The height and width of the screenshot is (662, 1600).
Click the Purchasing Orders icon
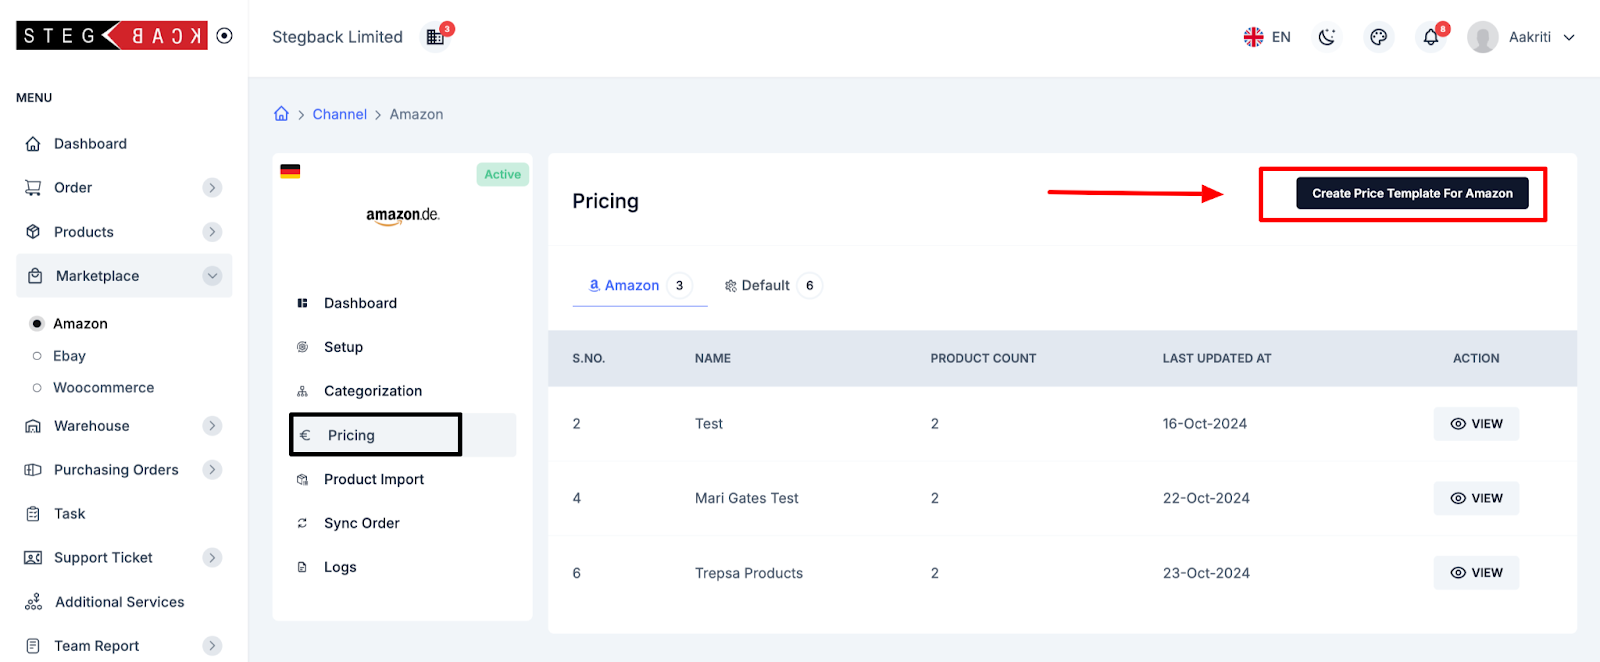tap(33, 470)
